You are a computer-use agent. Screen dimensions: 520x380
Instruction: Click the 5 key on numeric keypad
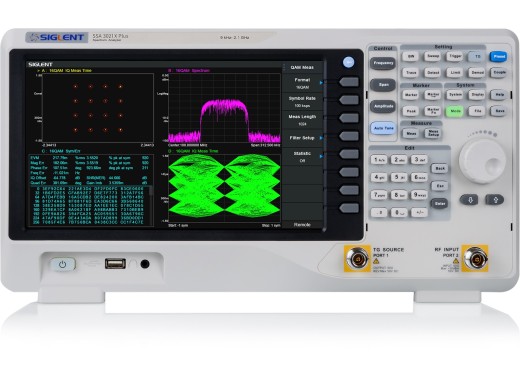(399, 177)
